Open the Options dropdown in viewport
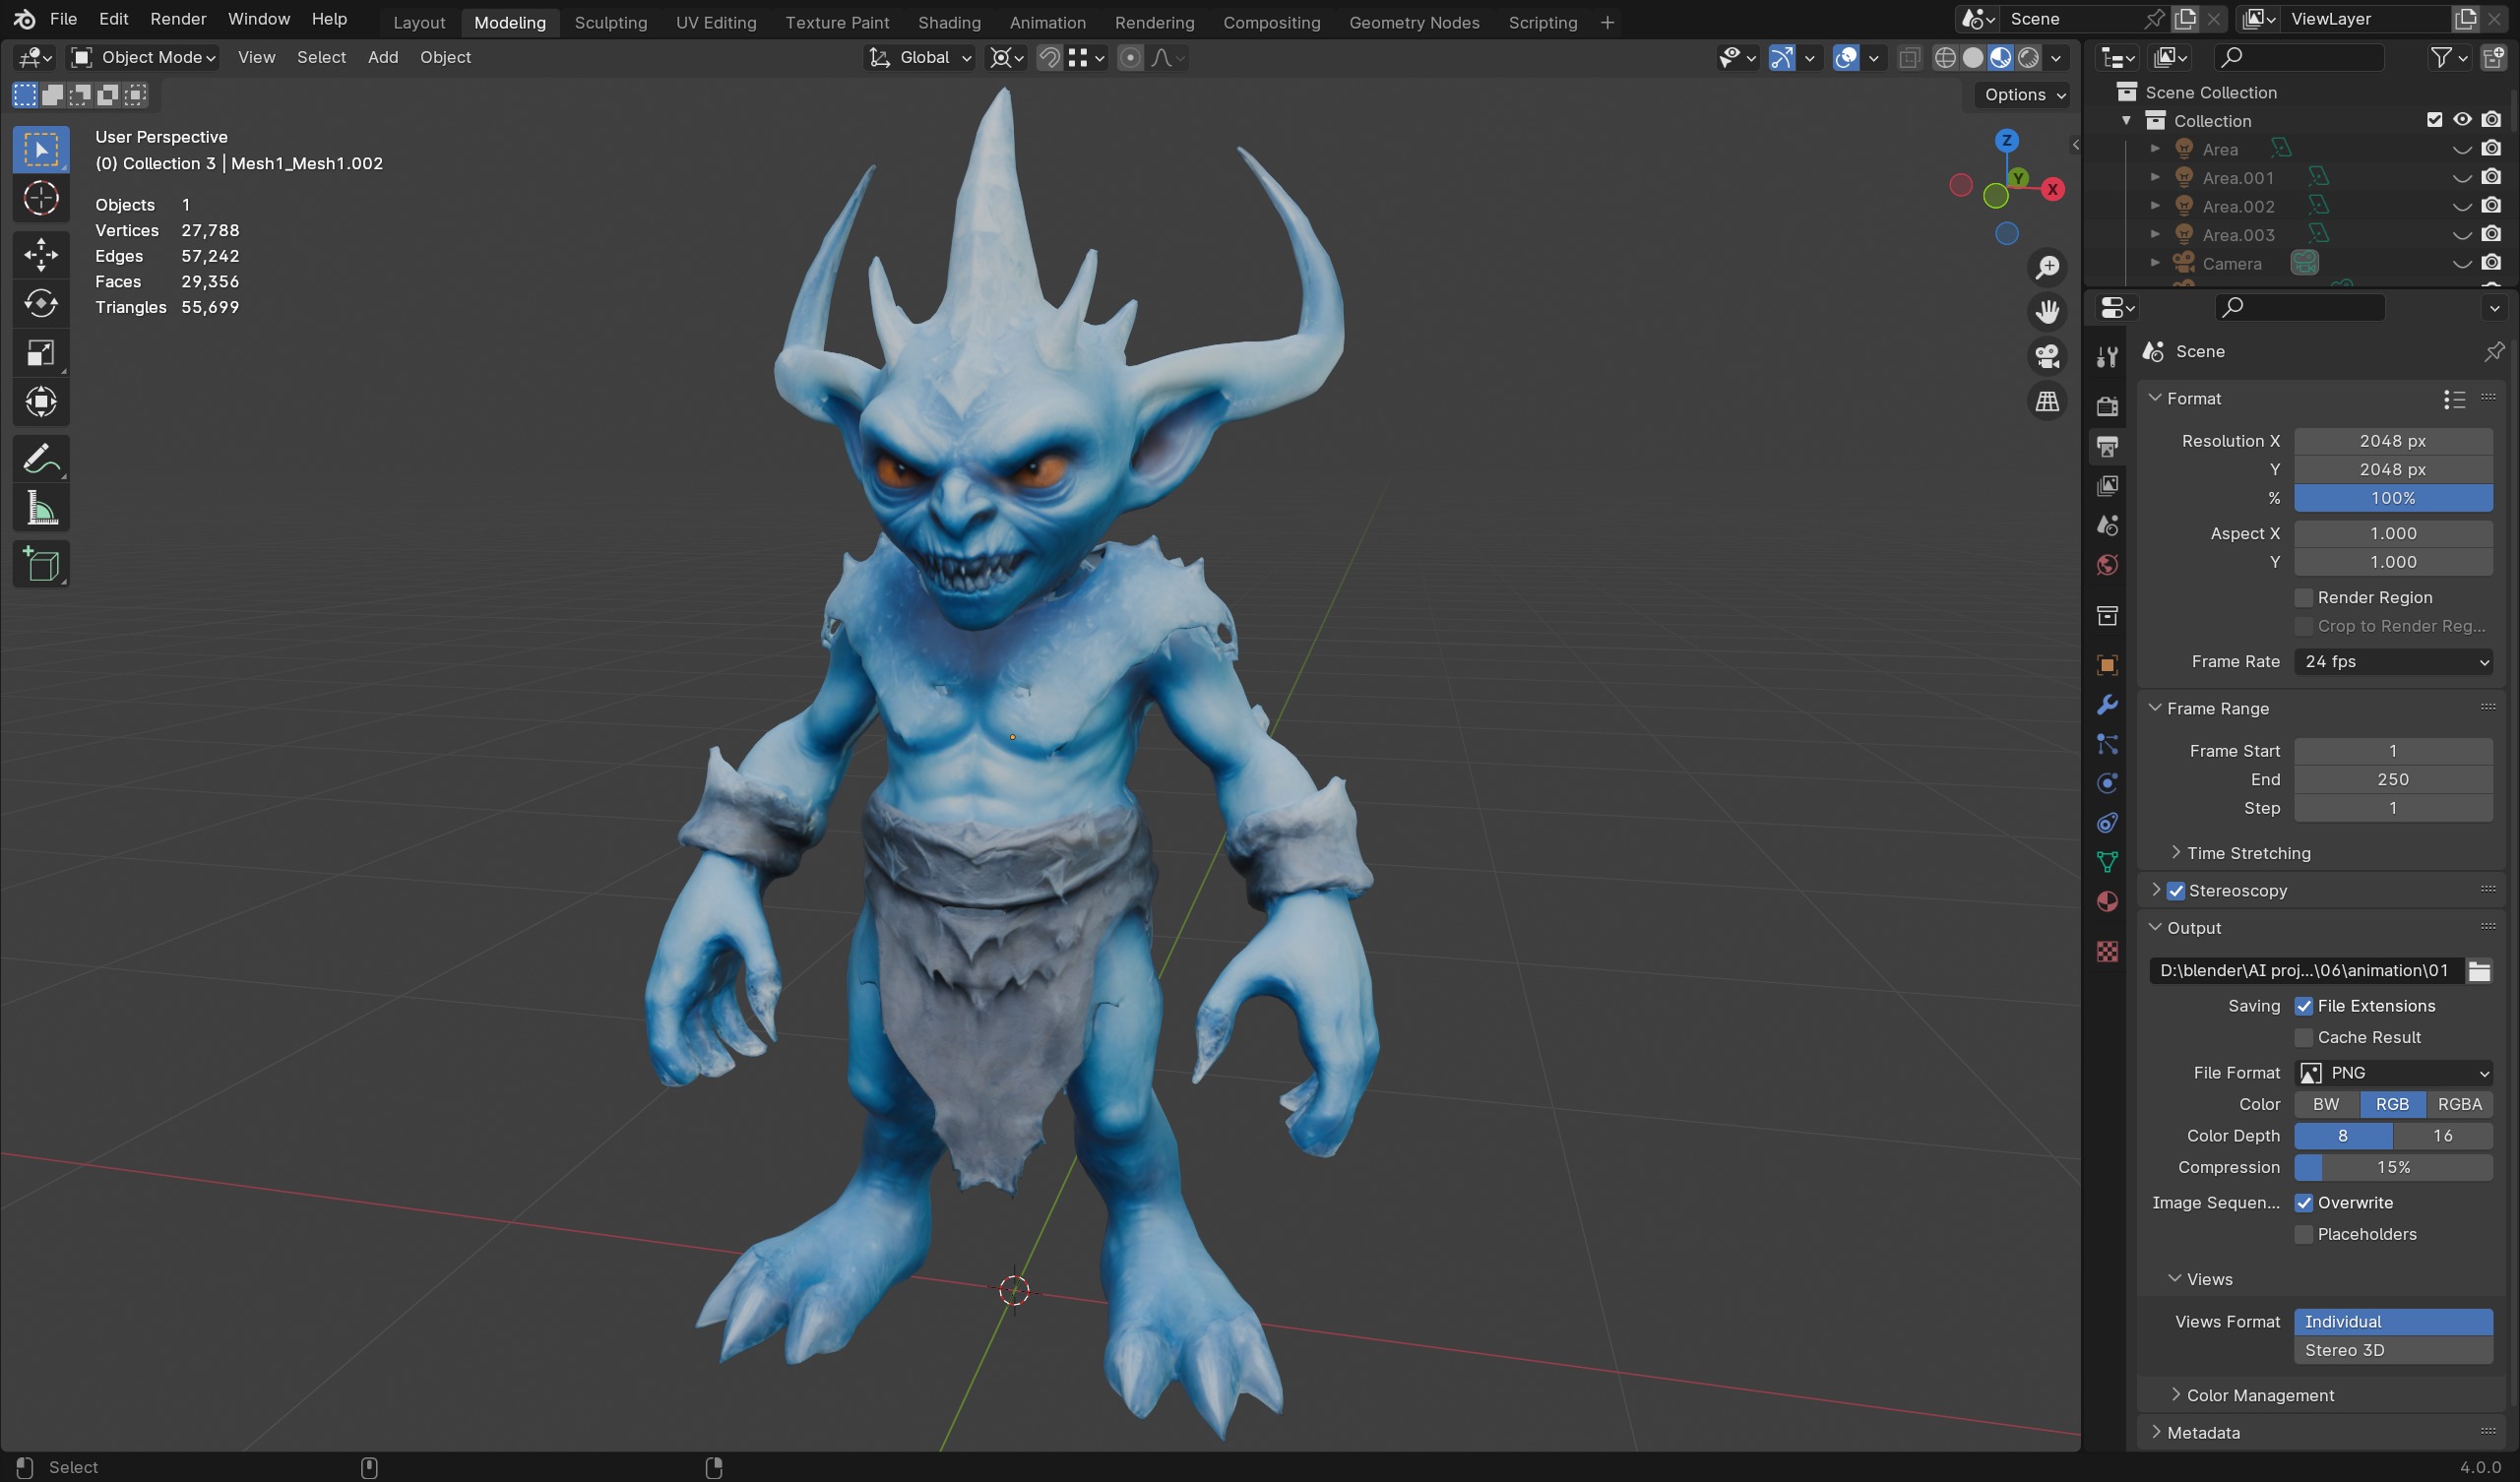The image size is (2520, 1482). (2024, 95)
